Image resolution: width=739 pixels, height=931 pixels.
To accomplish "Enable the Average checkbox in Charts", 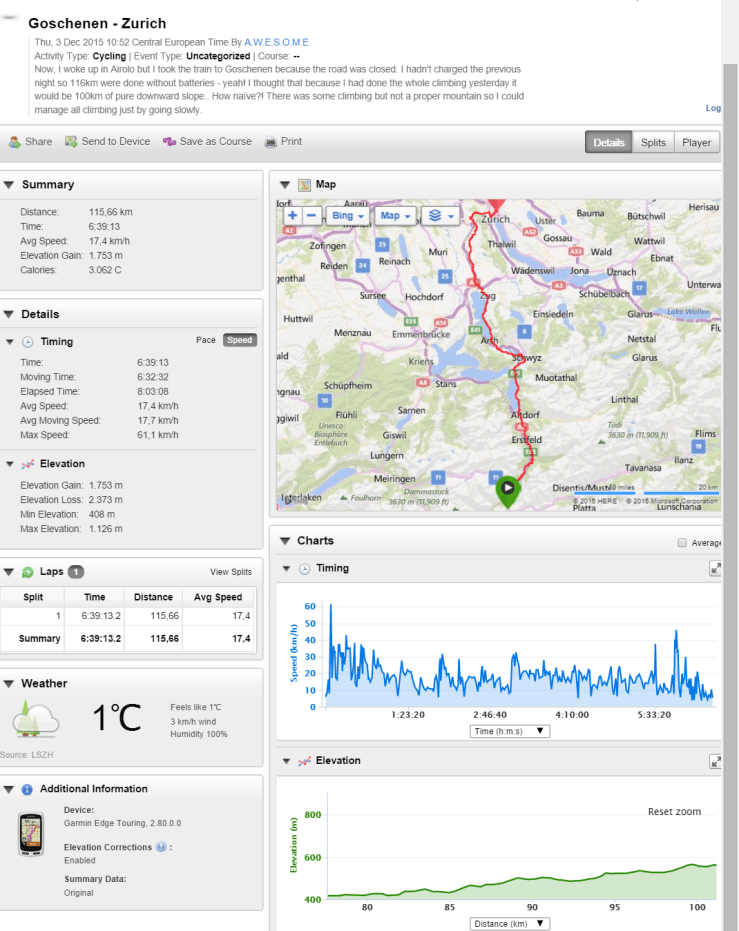I will click(682, 543).
